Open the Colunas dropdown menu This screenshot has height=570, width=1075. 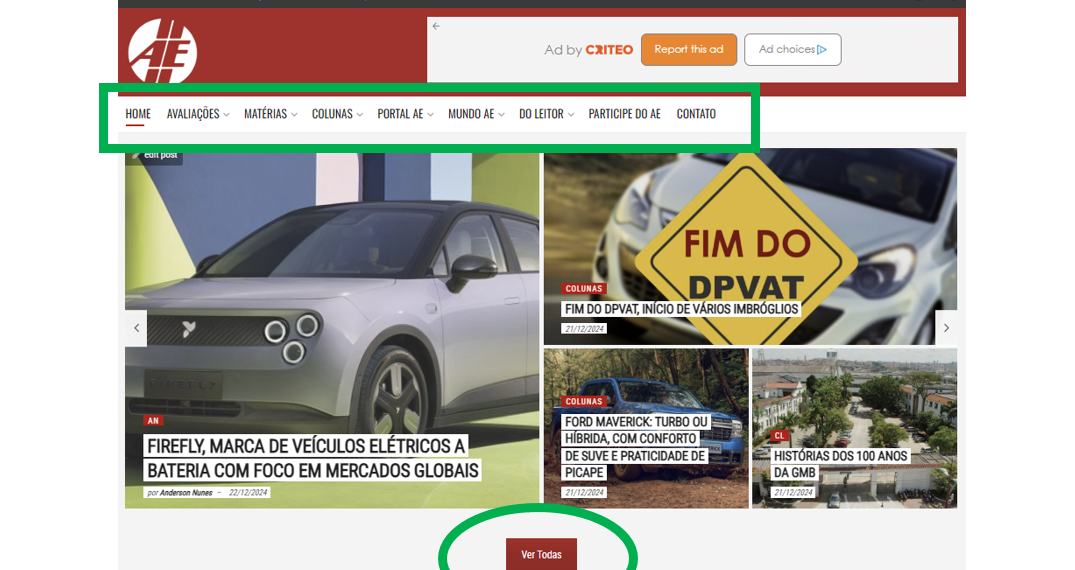[337, 114]
